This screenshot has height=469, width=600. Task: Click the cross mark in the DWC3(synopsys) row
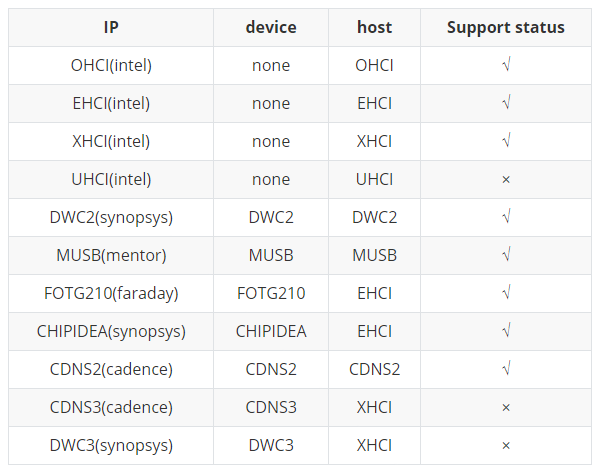tap(505, 445)
